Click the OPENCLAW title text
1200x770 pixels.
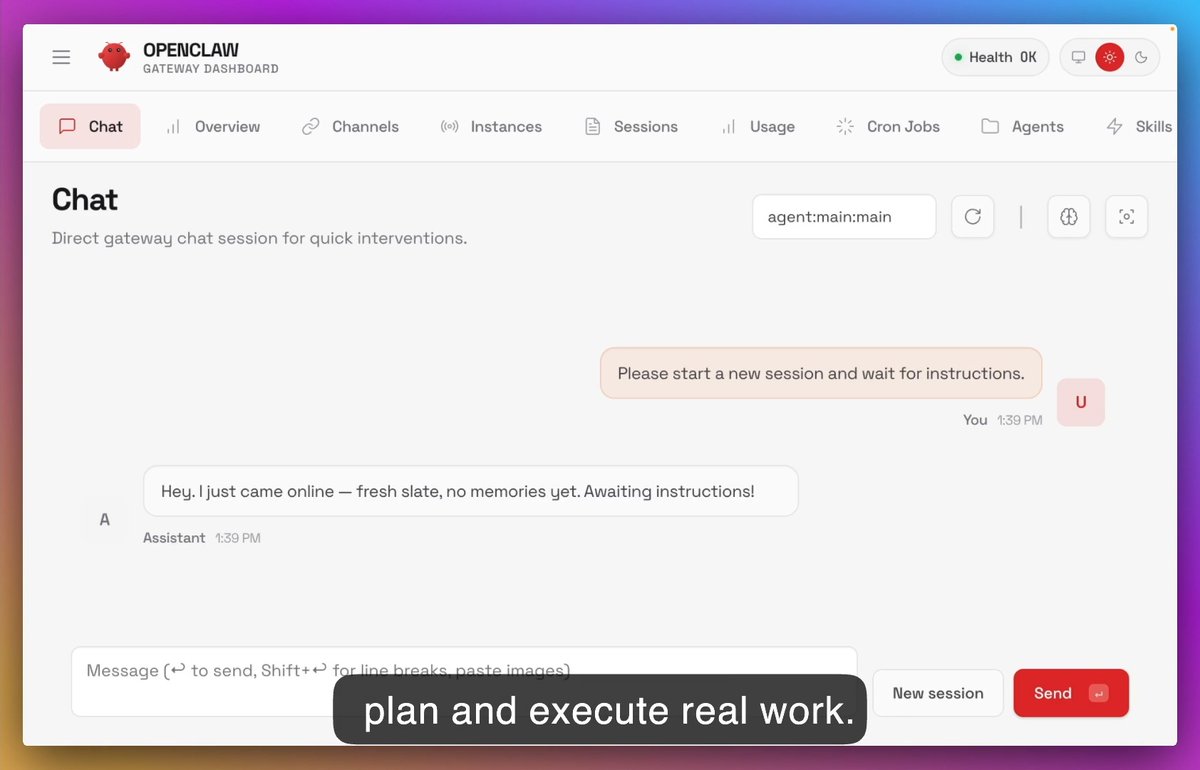(x=191, y=50)
